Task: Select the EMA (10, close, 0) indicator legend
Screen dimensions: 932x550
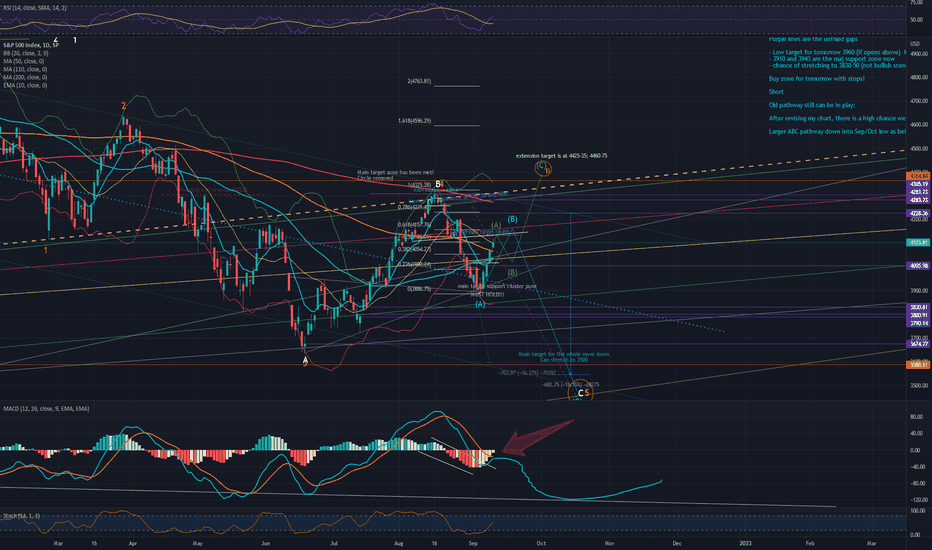Action: coord(25,86)
